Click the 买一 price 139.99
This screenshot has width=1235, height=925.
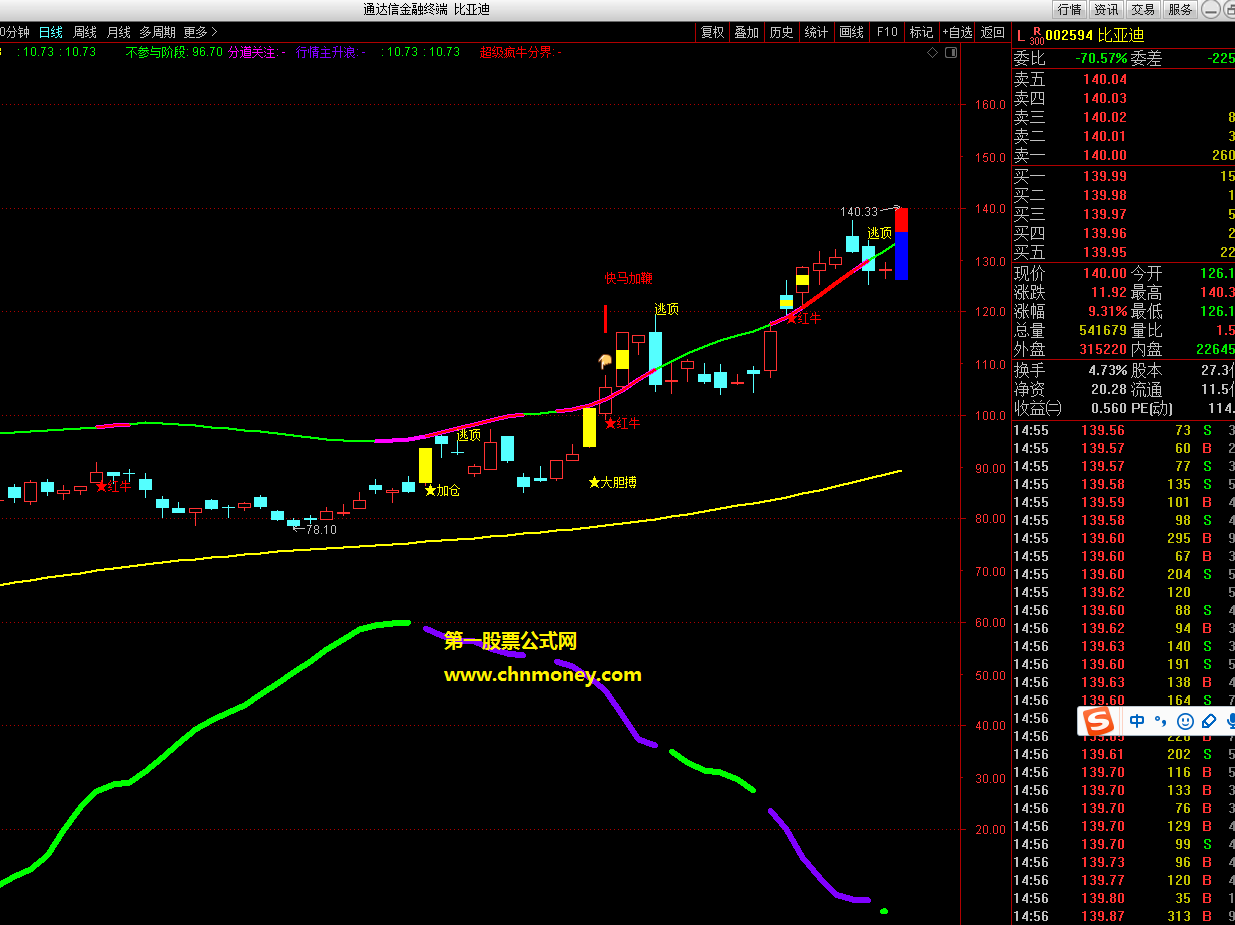pos(1105,176)
